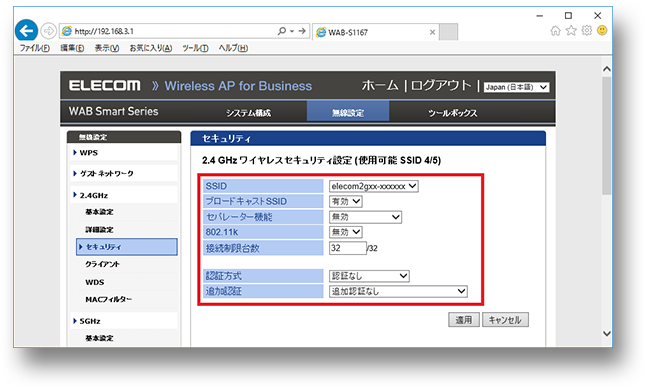Click the scrollbar down arrow
647x389 pixels.
(607, 333)
